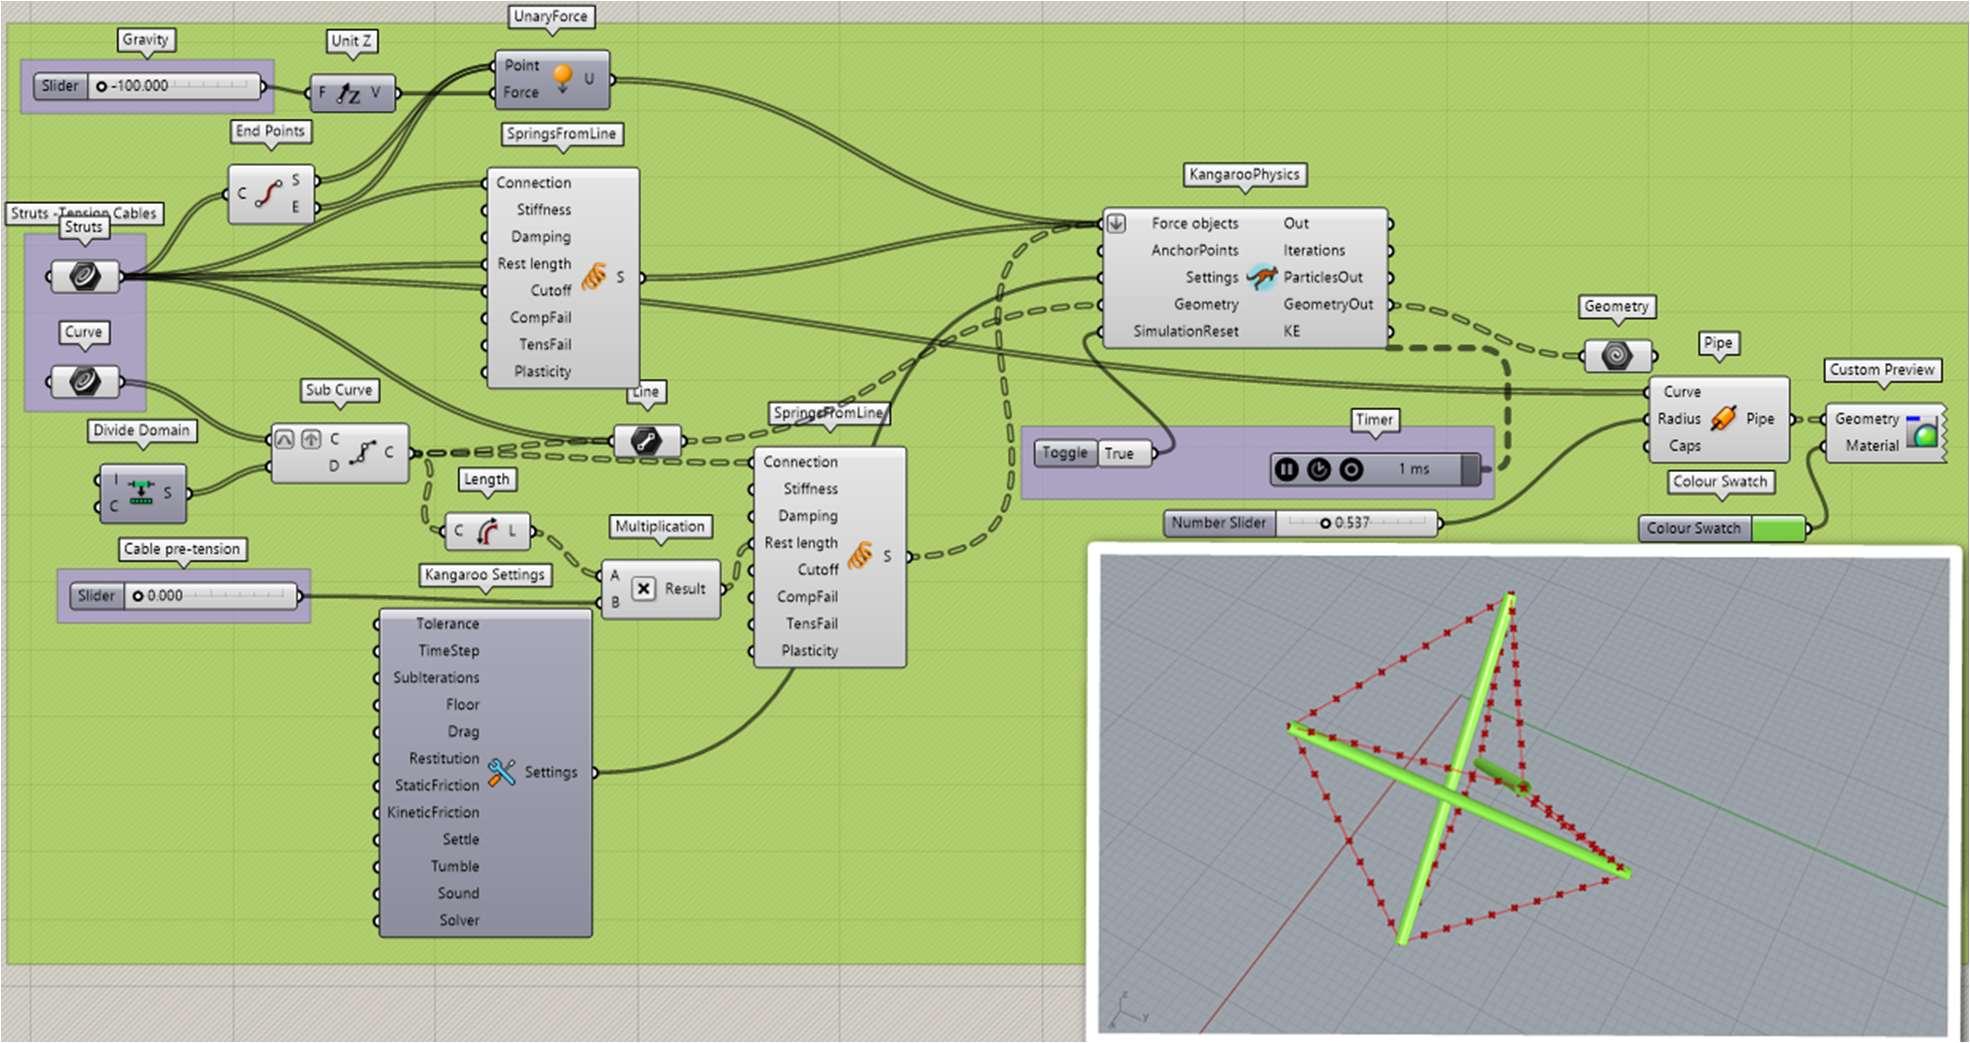Click the Force objects flatten arrow icon
Image resolution: width=1970 pixels, height=1043 pixels.
pyautogui.click(x=1116, y=223)
